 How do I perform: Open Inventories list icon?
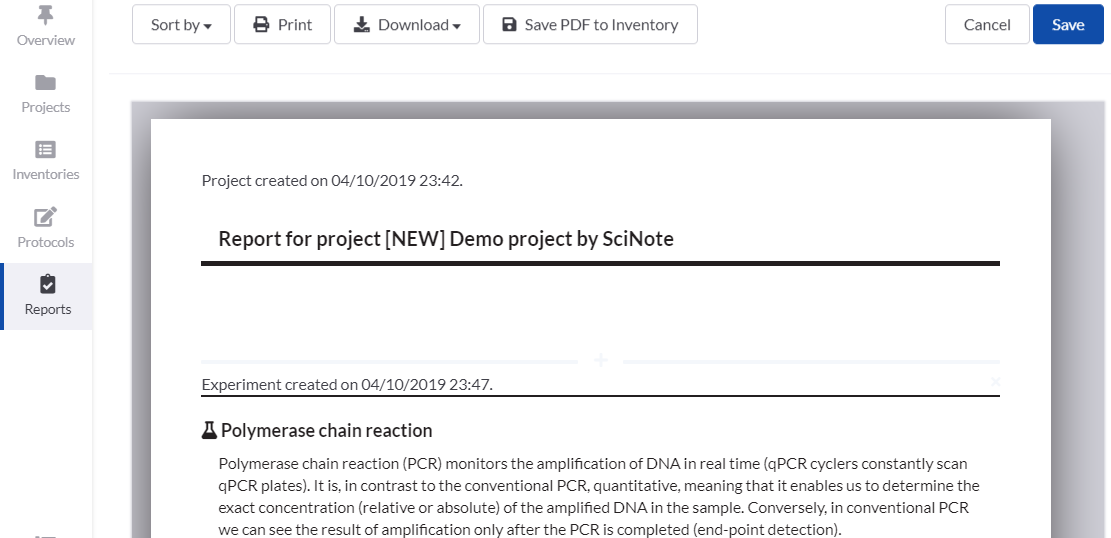[x=46, y=150]
